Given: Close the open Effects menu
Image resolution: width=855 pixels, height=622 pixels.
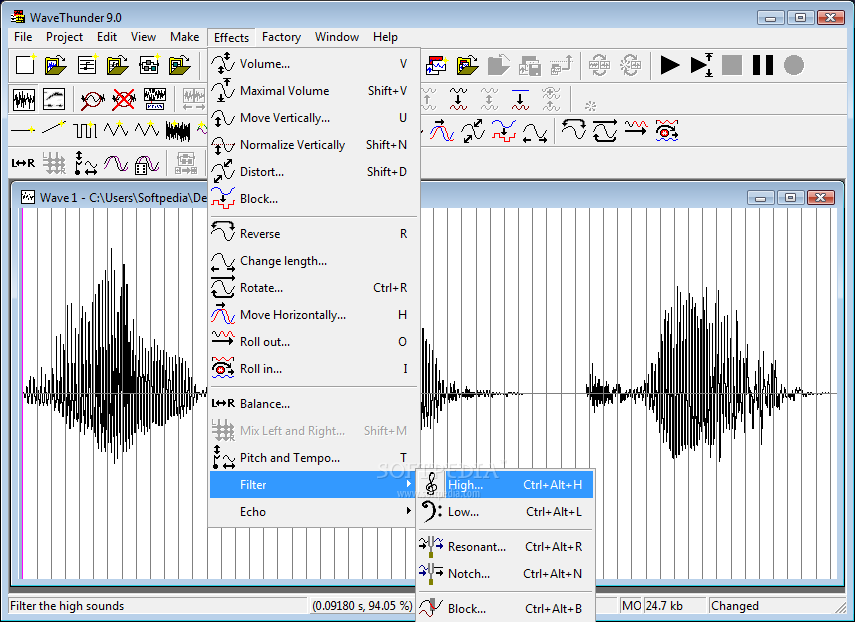Looking at the screenshot, I should point(231,38).
